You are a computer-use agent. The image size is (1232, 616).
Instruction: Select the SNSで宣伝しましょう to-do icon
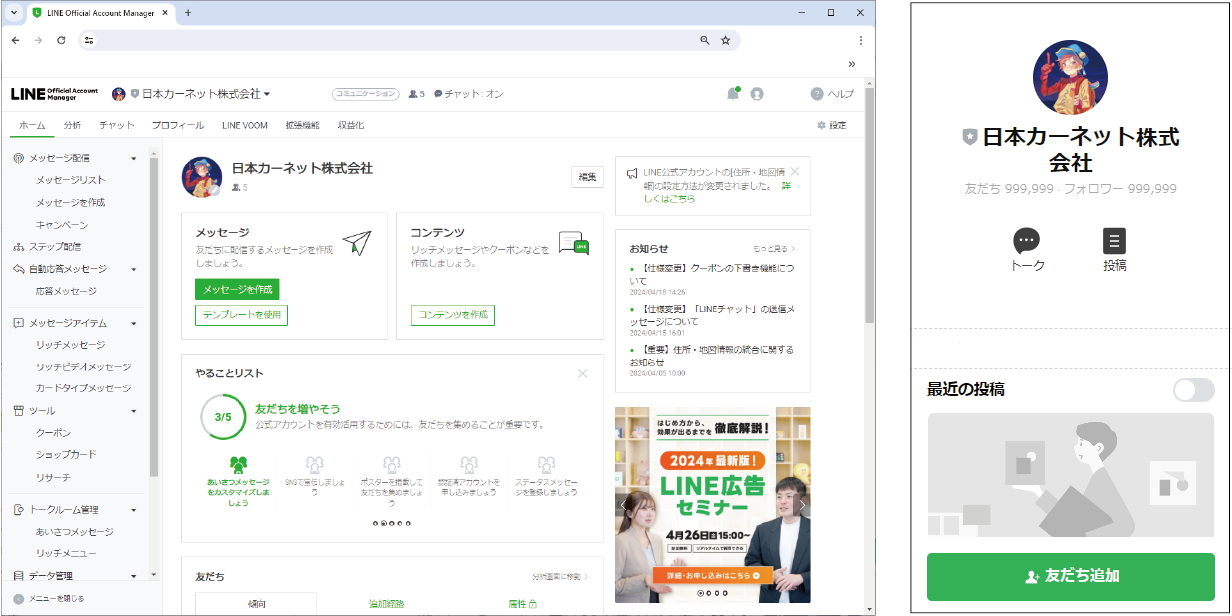click(x=314, y=465)
